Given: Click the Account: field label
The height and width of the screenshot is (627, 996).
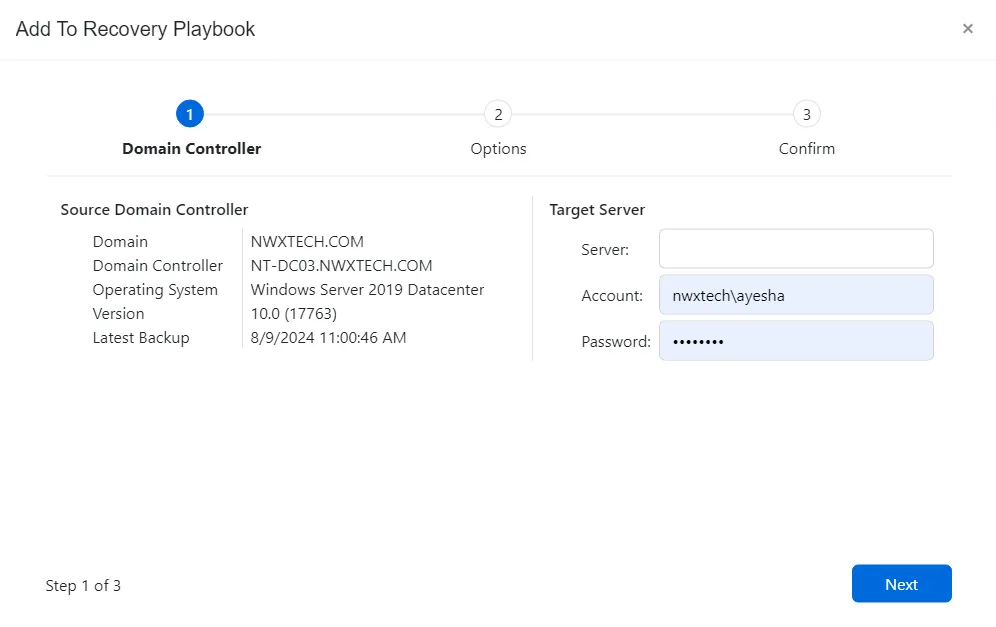Looking at the screenshot, I should click(x=612, y=295).
